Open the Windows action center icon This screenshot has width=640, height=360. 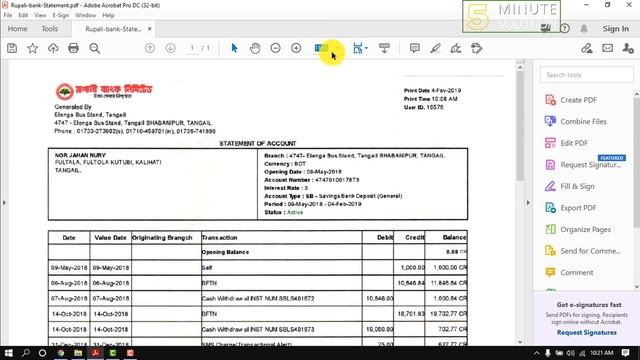(x=625, y=353)
